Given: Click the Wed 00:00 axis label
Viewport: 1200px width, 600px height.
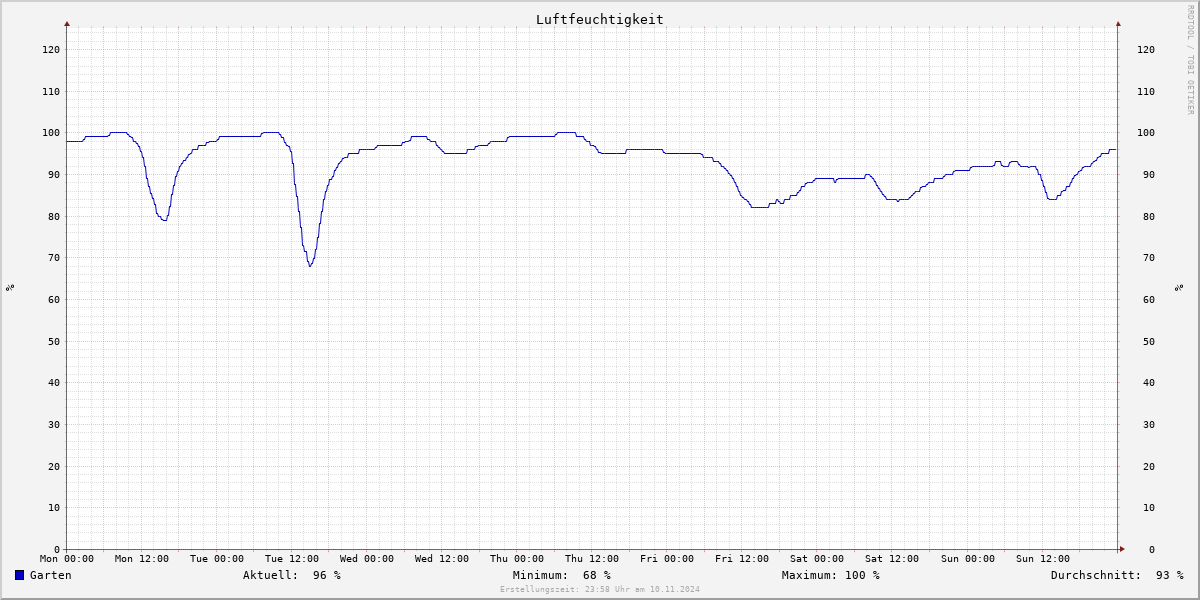Looking at the screenshot, I should tap(367, 559).
